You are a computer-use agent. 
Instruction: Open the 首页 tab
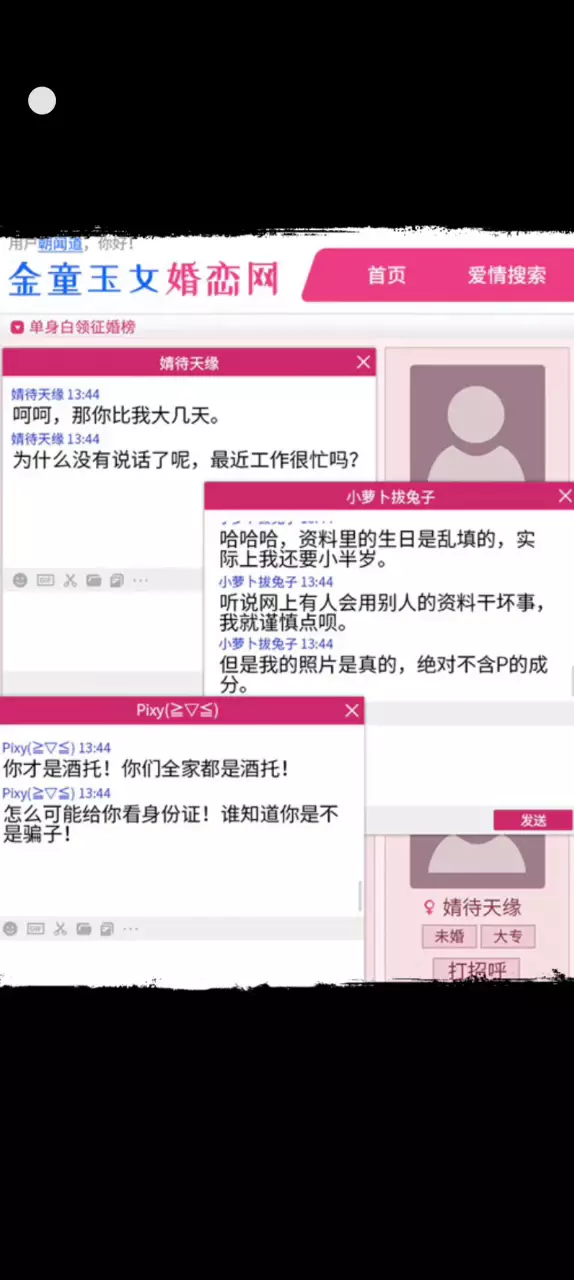point(387,276)
